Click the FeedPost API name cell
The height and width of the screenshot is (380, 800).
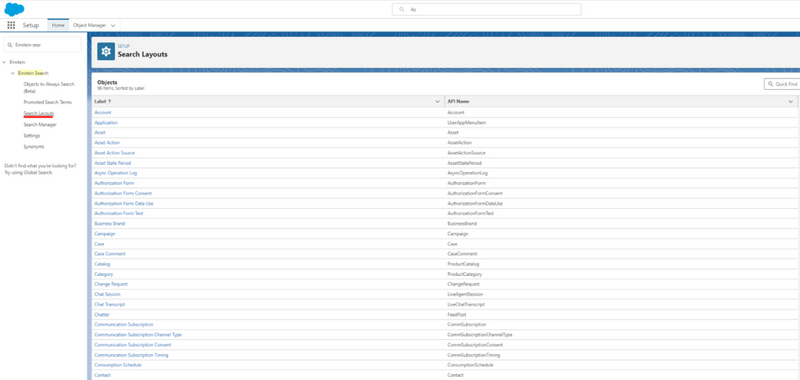click(x=457, y=315)
